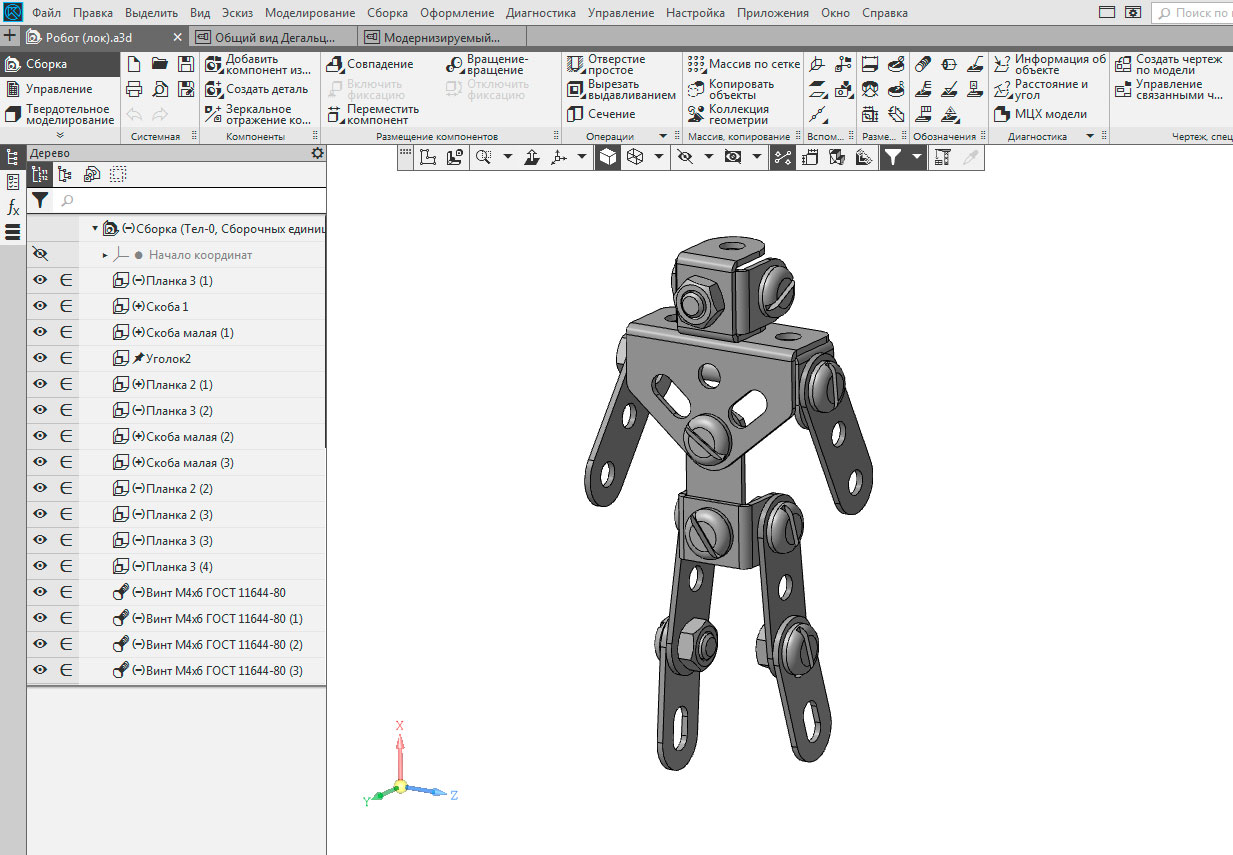Open zoom options dropdown arrow
This screenshot has height=855, width=1233.
click(x=507, y=157)
